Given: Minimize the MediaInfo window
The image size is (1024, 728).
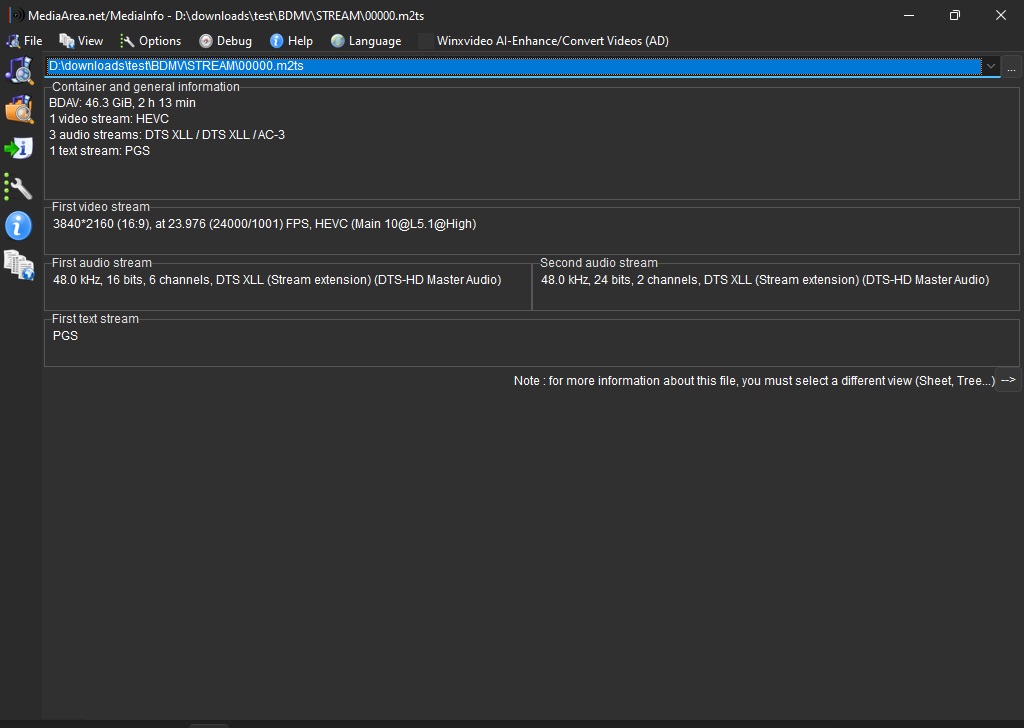Looking at the screenshot, I should coord(908,15).
